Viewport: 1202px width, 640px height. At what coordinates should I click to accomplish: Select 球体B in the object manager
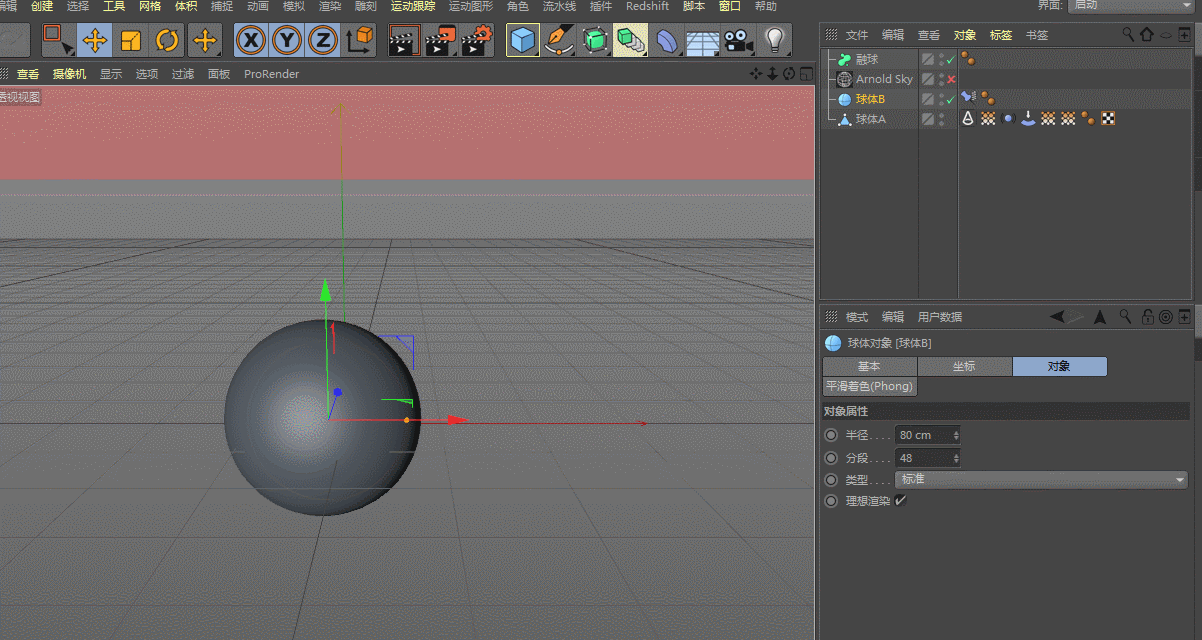point(870,99)
